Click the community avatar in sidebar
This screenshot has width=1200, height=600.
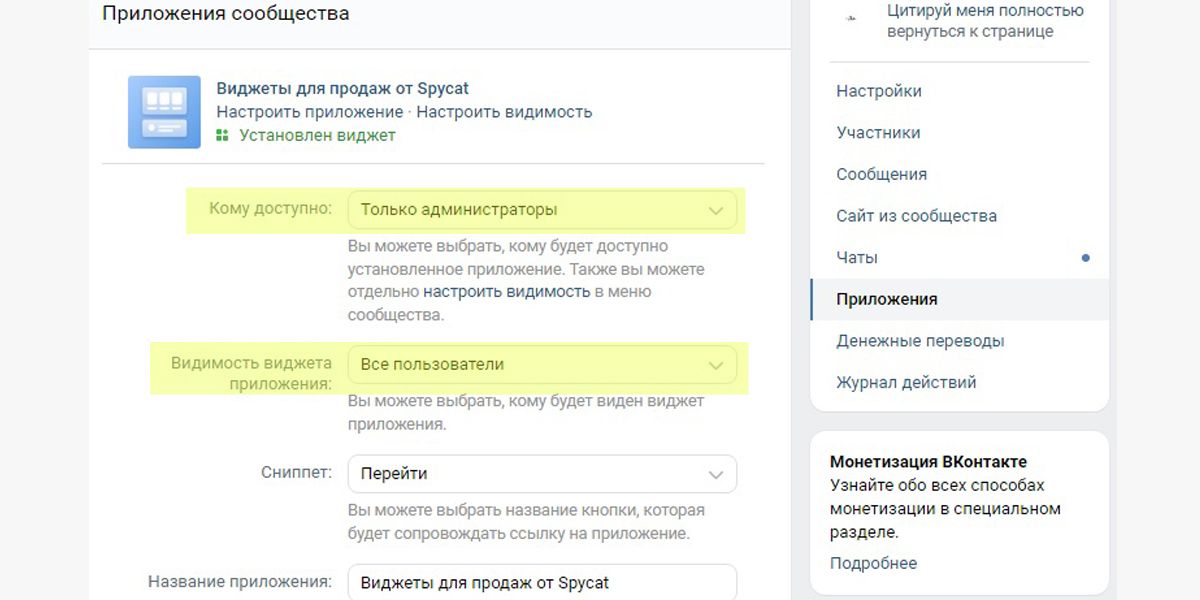850,20
